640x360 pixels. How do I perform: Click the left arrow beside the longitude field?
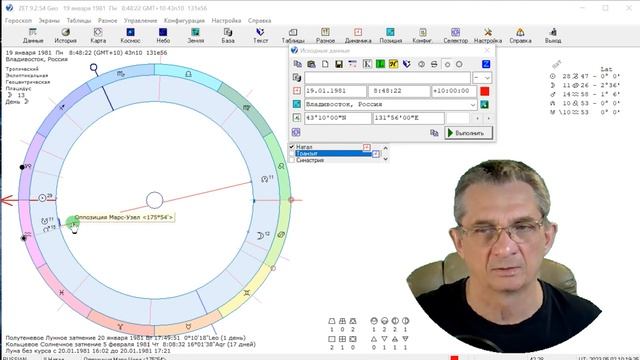[477, 118]
